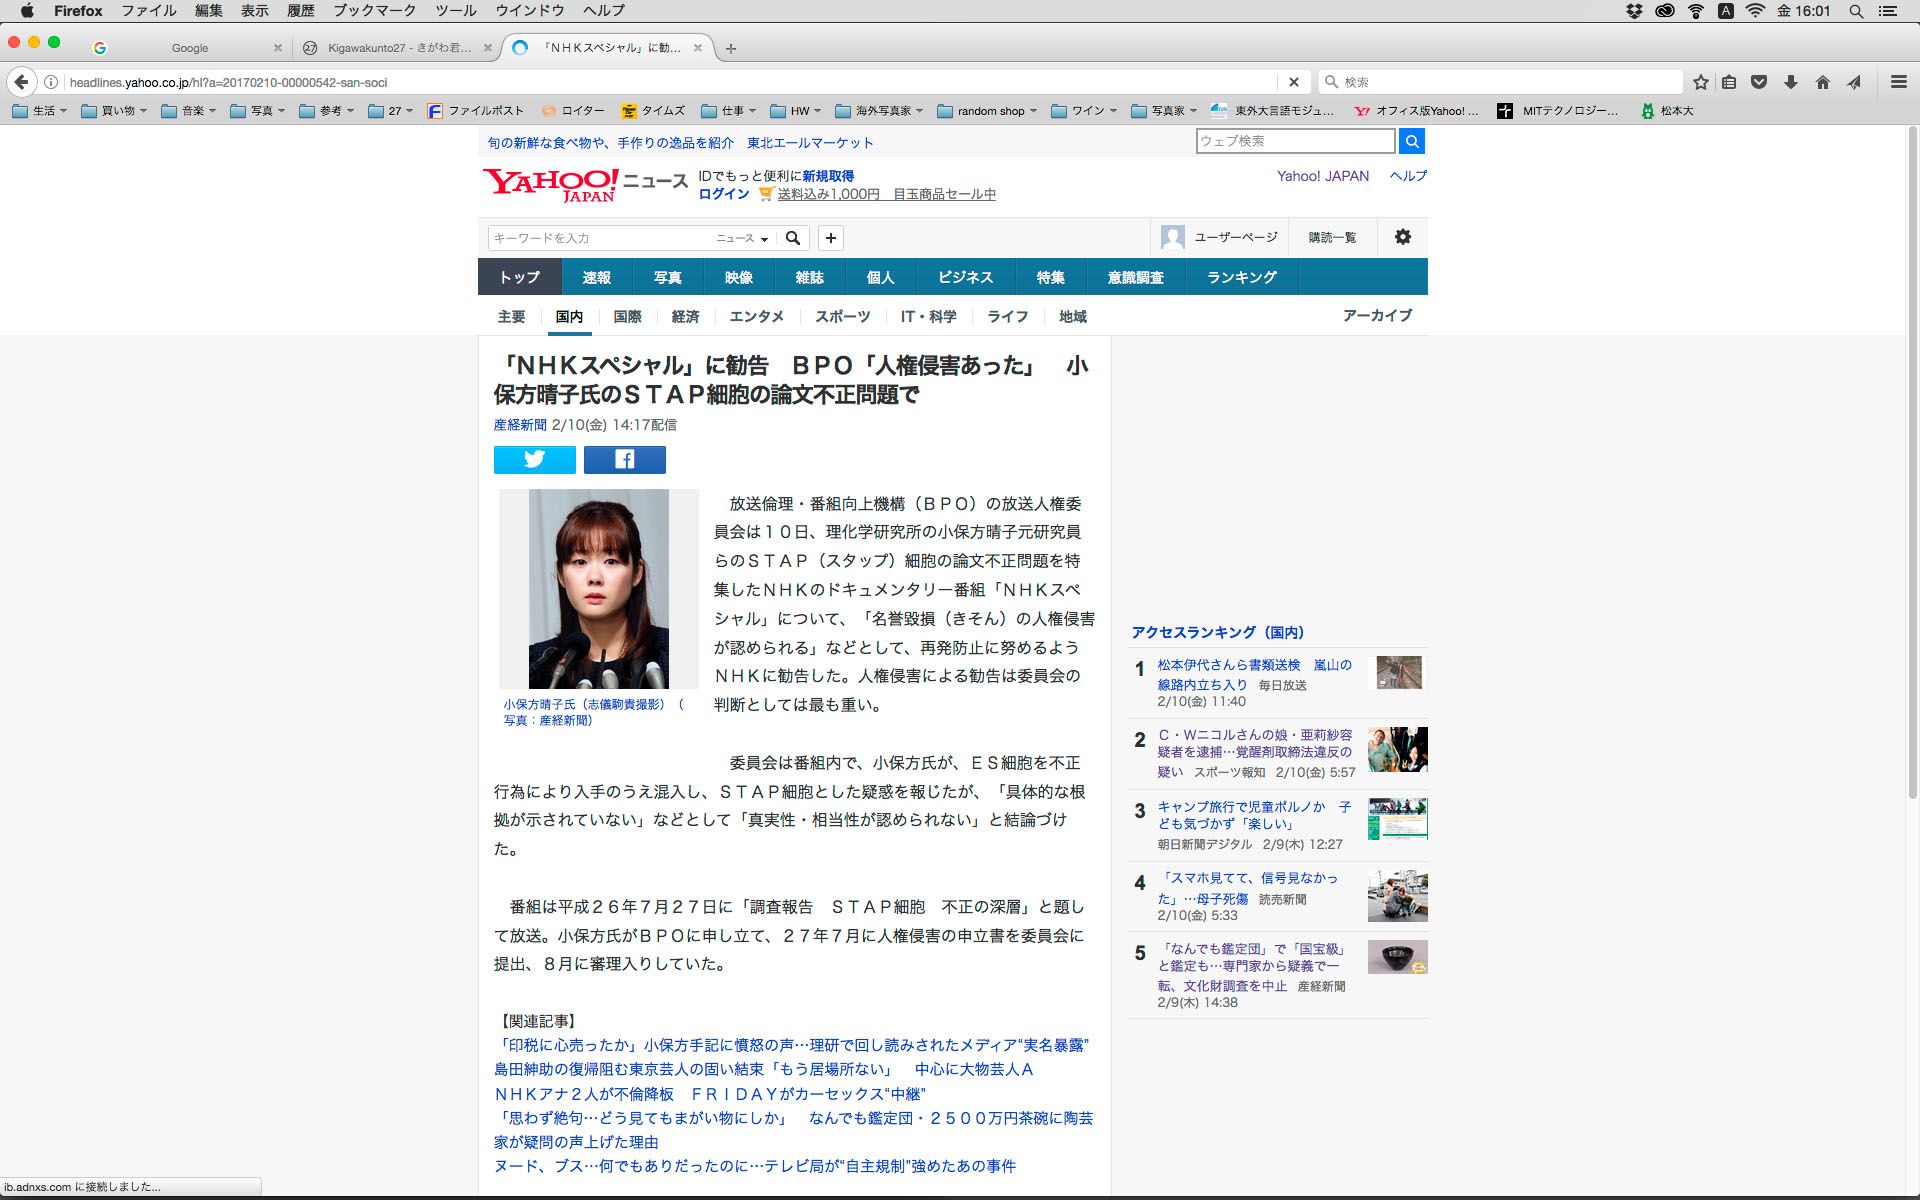Switch to the 国際 news category tab
Viewport: 1920px width, 1200px height.
pyautogui.click(x=627, y=316)
